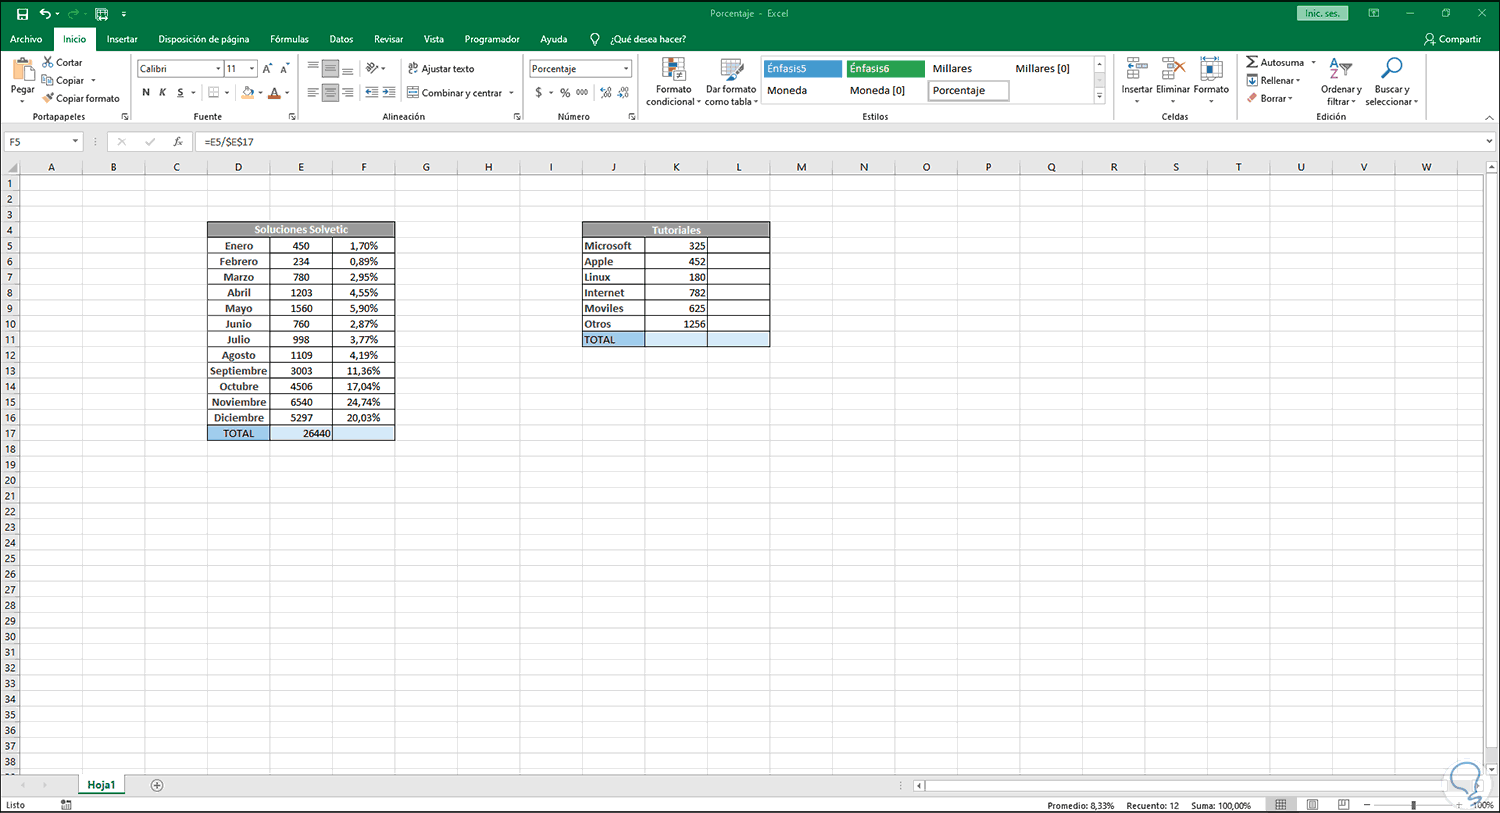Select the cell containing 26440
The image size is (1500, 813).
point(301,433)
